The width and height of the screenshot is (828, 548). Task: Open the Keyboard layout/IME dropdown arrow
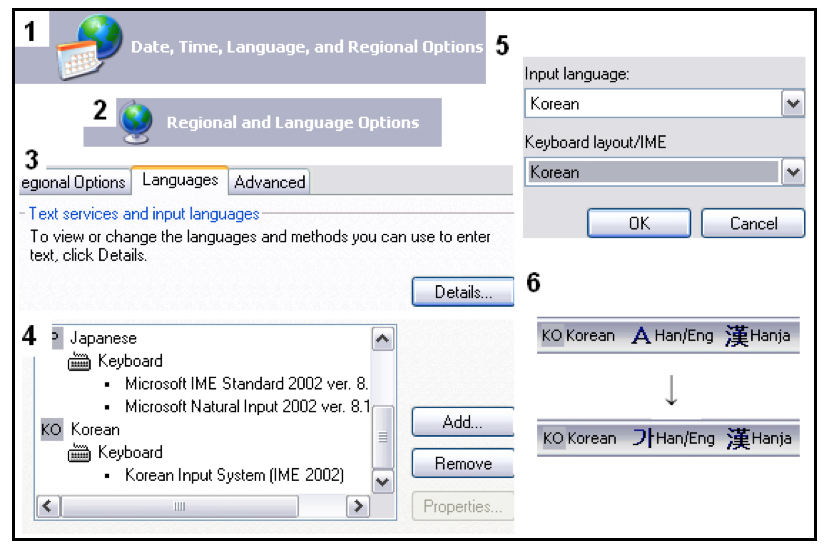point(793,172)
